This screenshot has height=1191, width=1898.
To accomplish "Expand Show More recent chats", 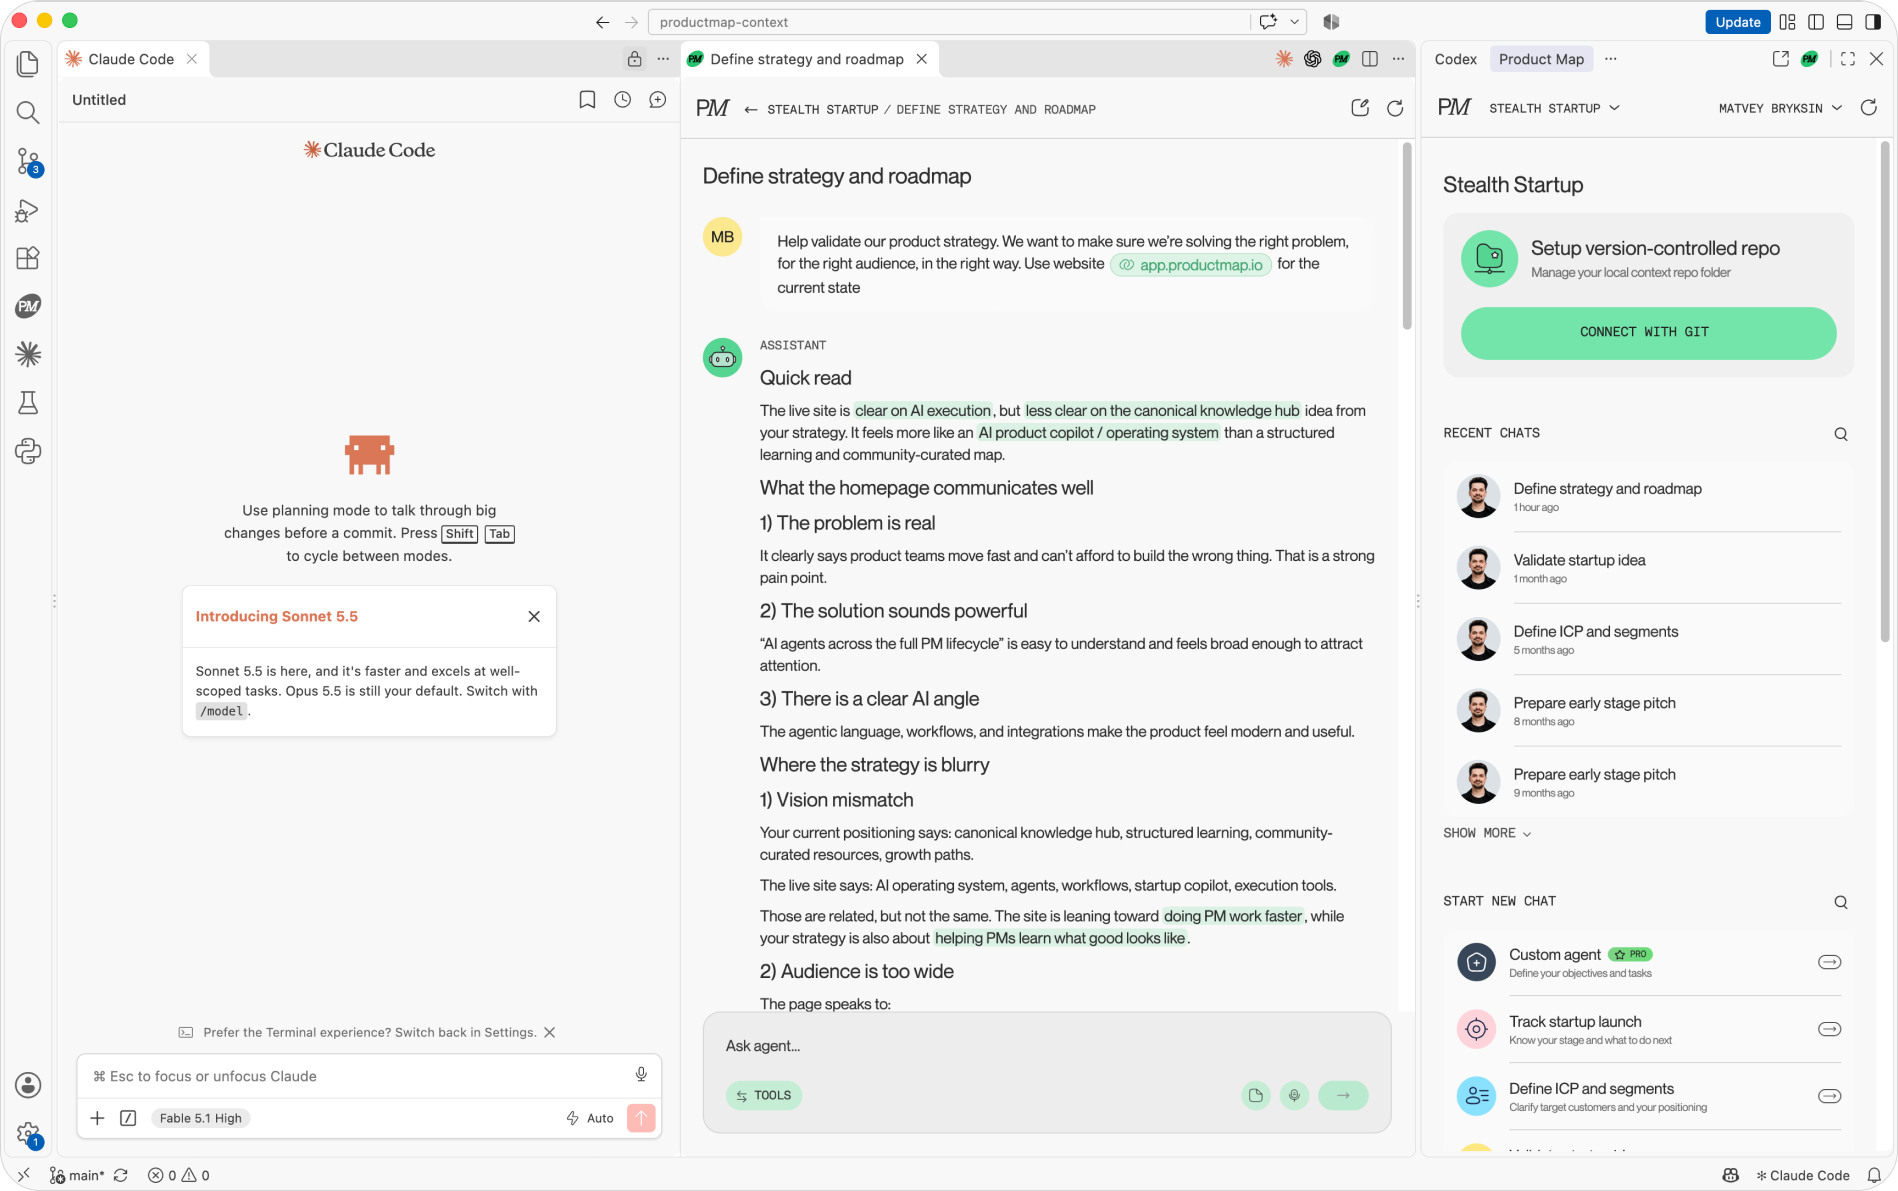I will pyautogui.click(x=1487, y=833).
